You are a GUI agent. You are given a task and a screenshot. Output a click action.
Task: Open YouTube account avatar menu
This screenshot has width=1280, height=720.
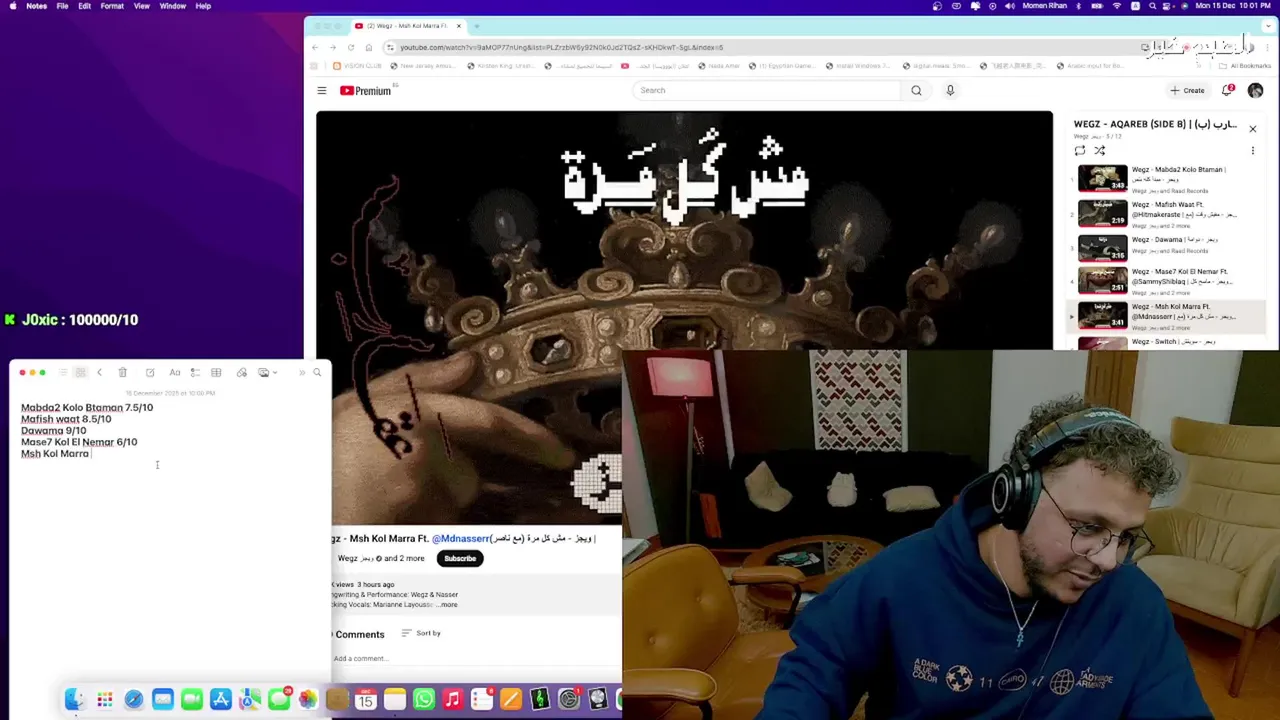pyautogui.click(x=1255, y=90)
